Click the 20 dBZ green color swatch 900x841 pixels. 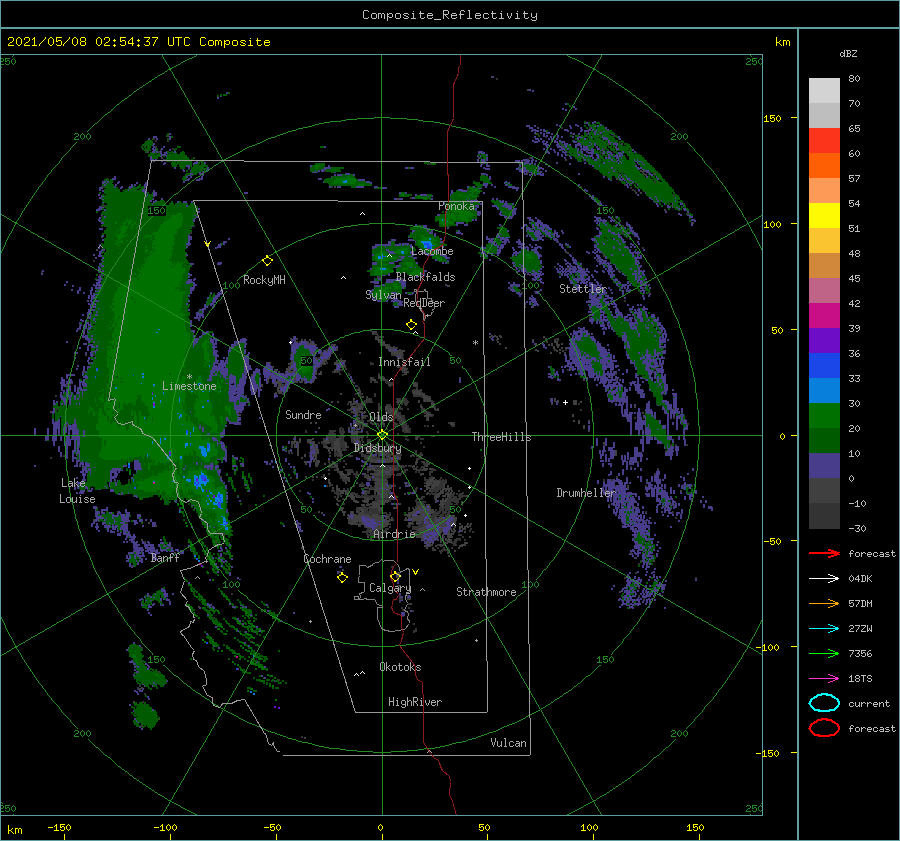point(824,440)
